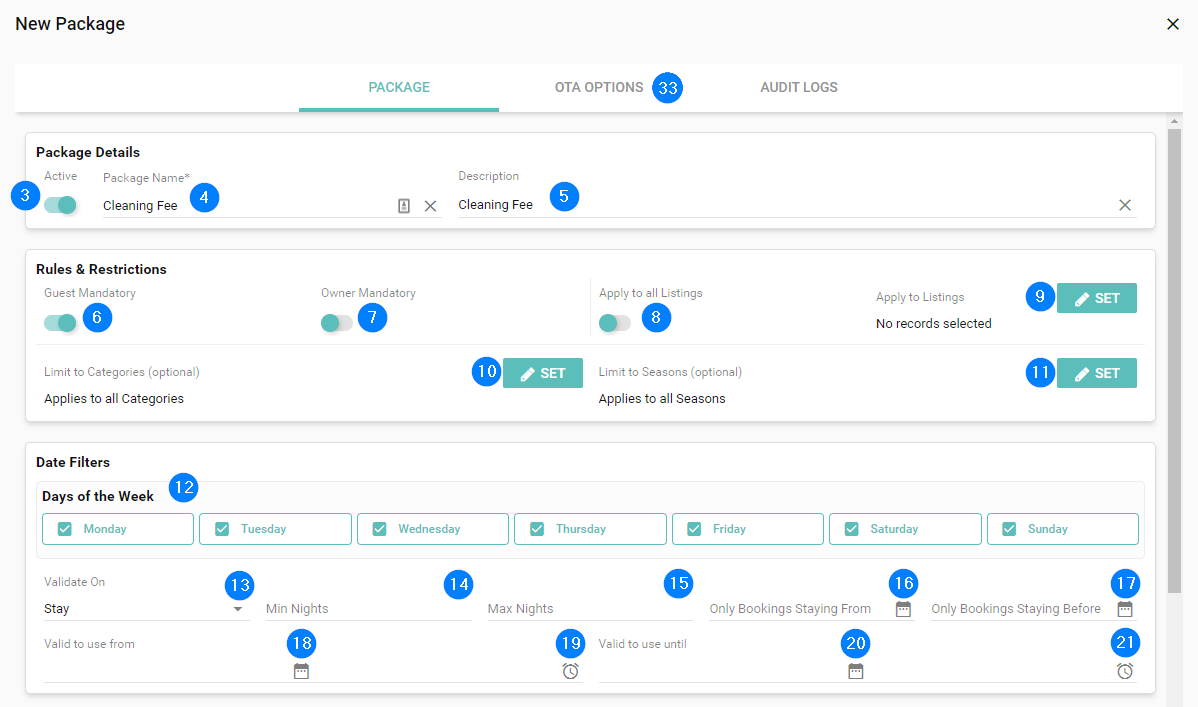Close the New Package dialog

point(1173,24)
